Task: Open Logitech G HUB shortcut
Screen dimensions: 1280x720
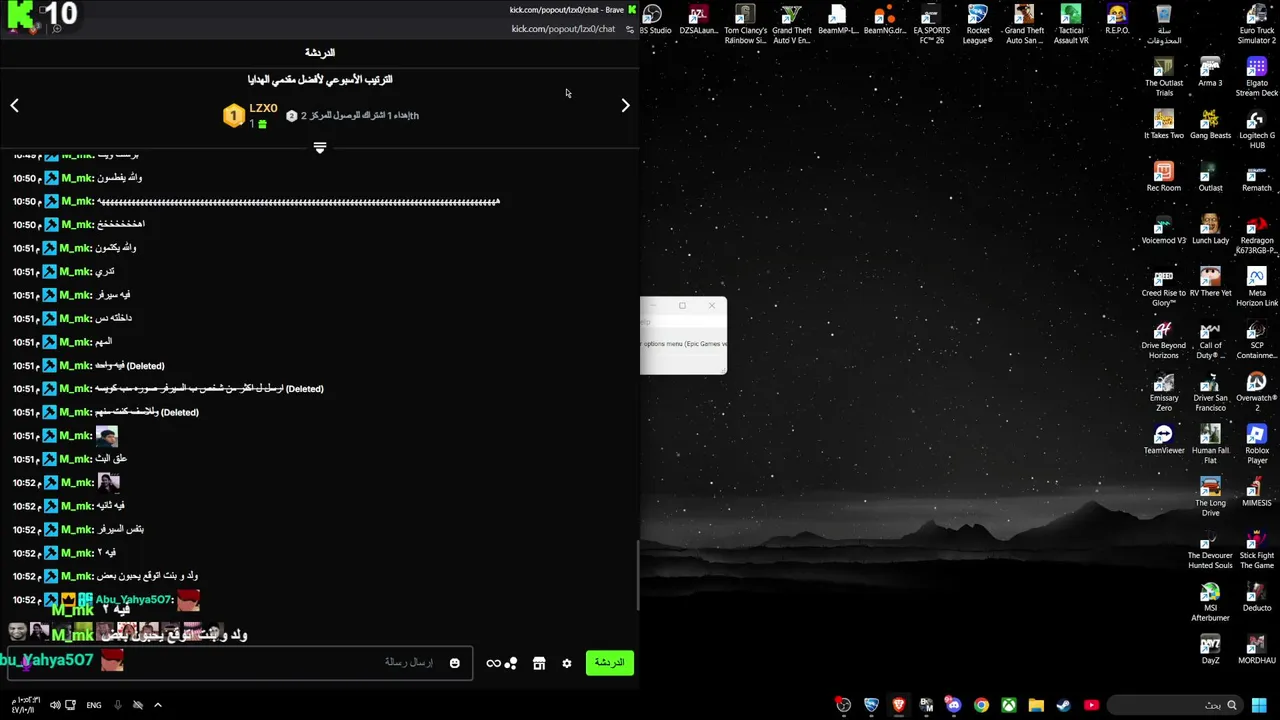Action: coord(1257,129)
